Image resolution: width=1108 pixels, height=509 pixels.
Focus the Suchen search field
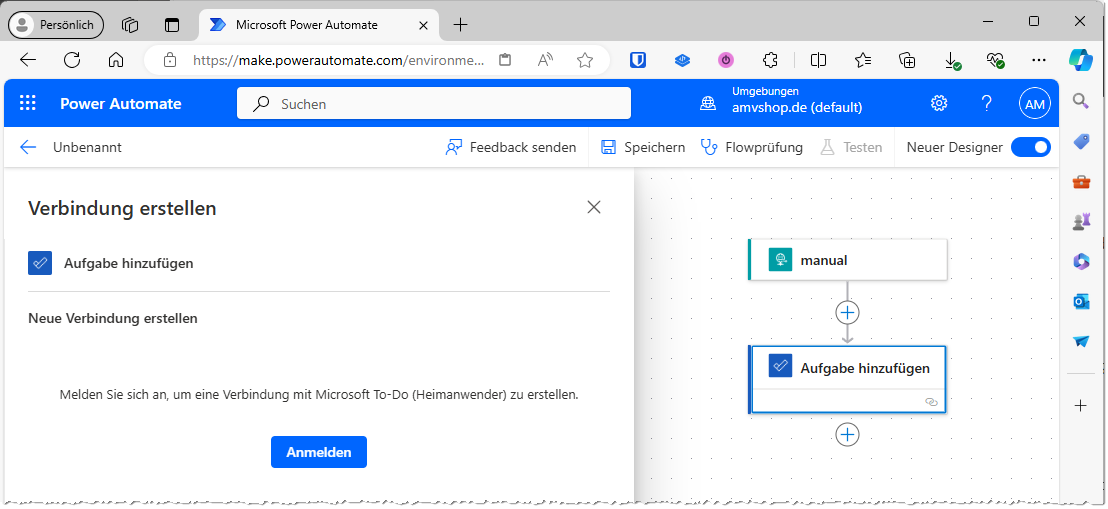(434, 103)
